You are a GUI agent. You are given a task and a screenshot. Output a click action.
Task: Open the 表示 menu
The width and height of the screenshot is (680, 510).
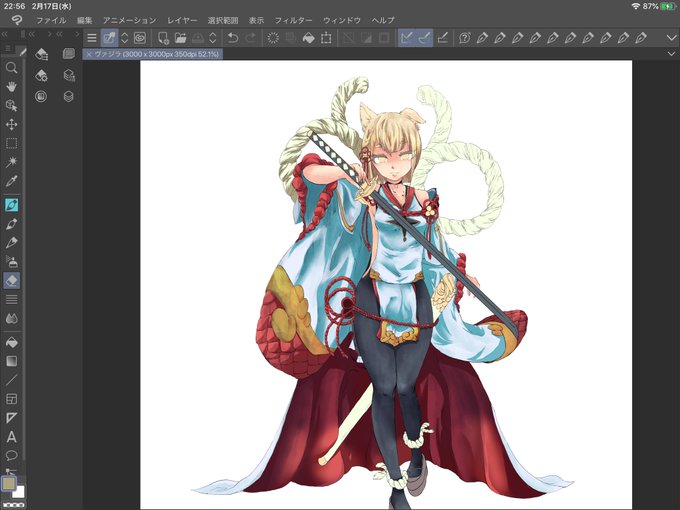click(256, 20)
